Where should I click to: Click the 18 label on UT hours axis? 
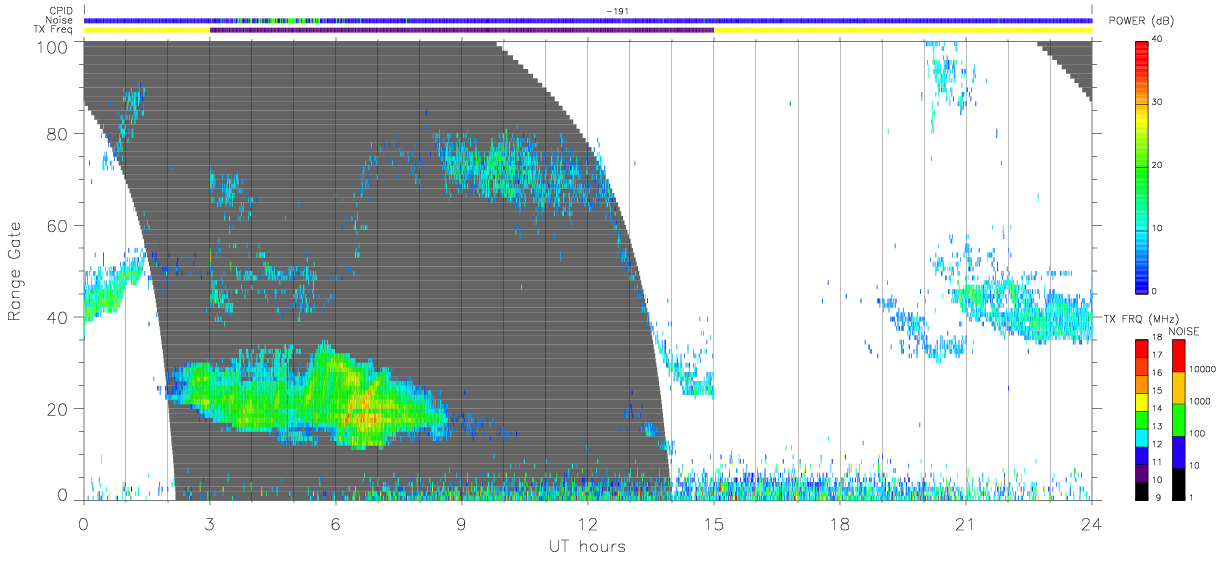(x=840, y=522)
